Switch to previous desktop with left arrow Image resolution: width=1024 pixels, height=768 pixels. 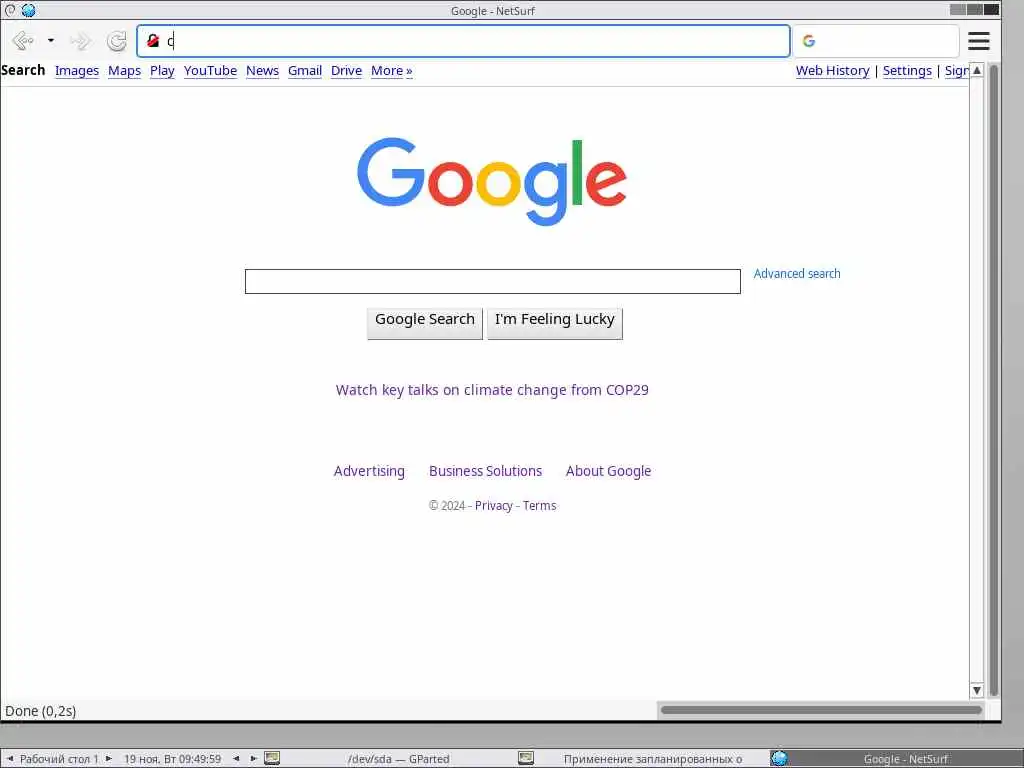(x=10, y=758)
